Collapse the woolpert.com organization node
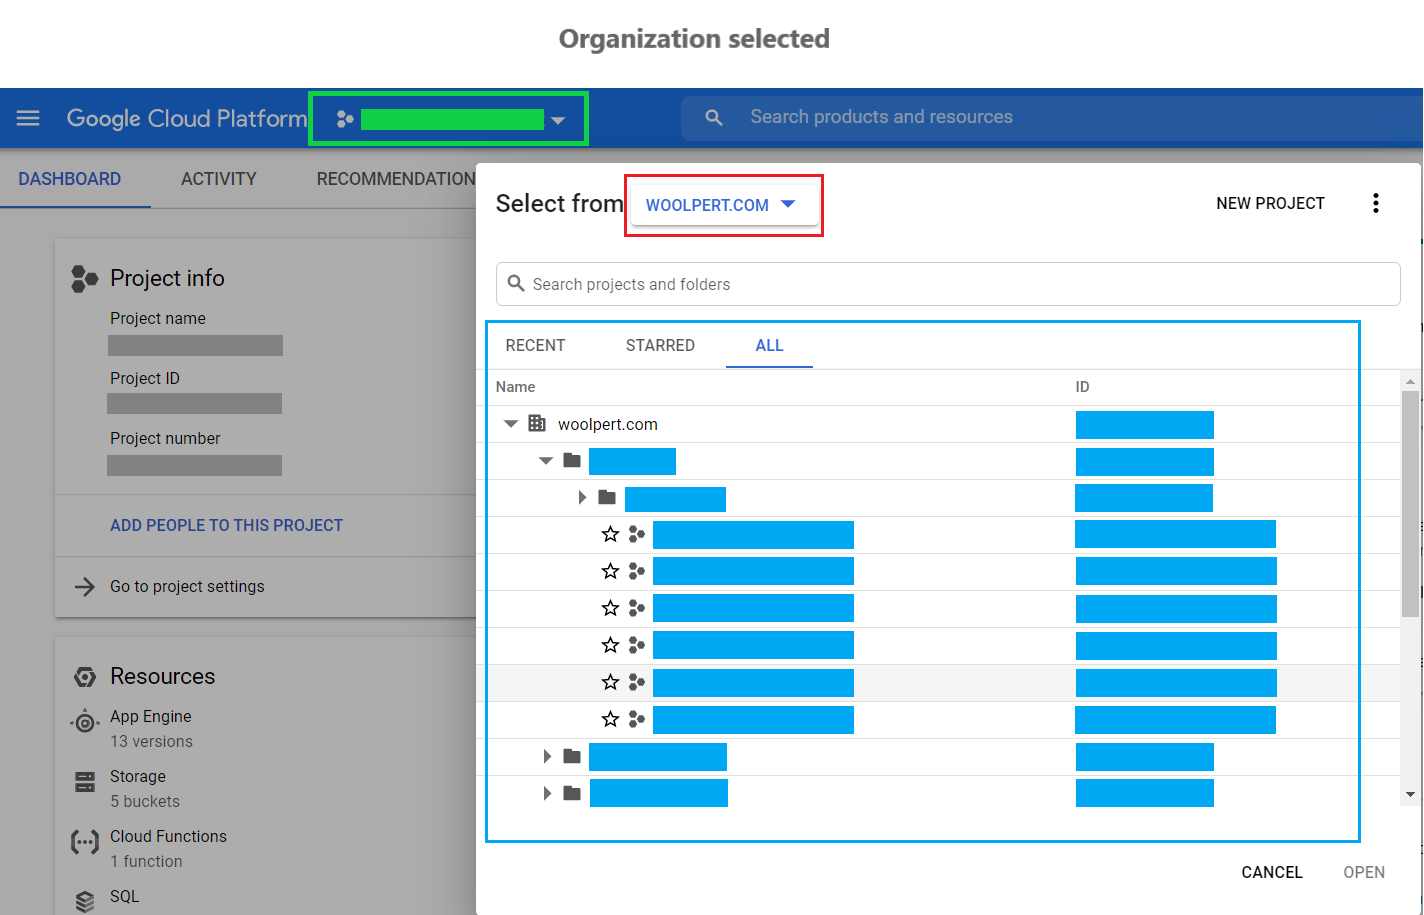 [x=511, y=424]
